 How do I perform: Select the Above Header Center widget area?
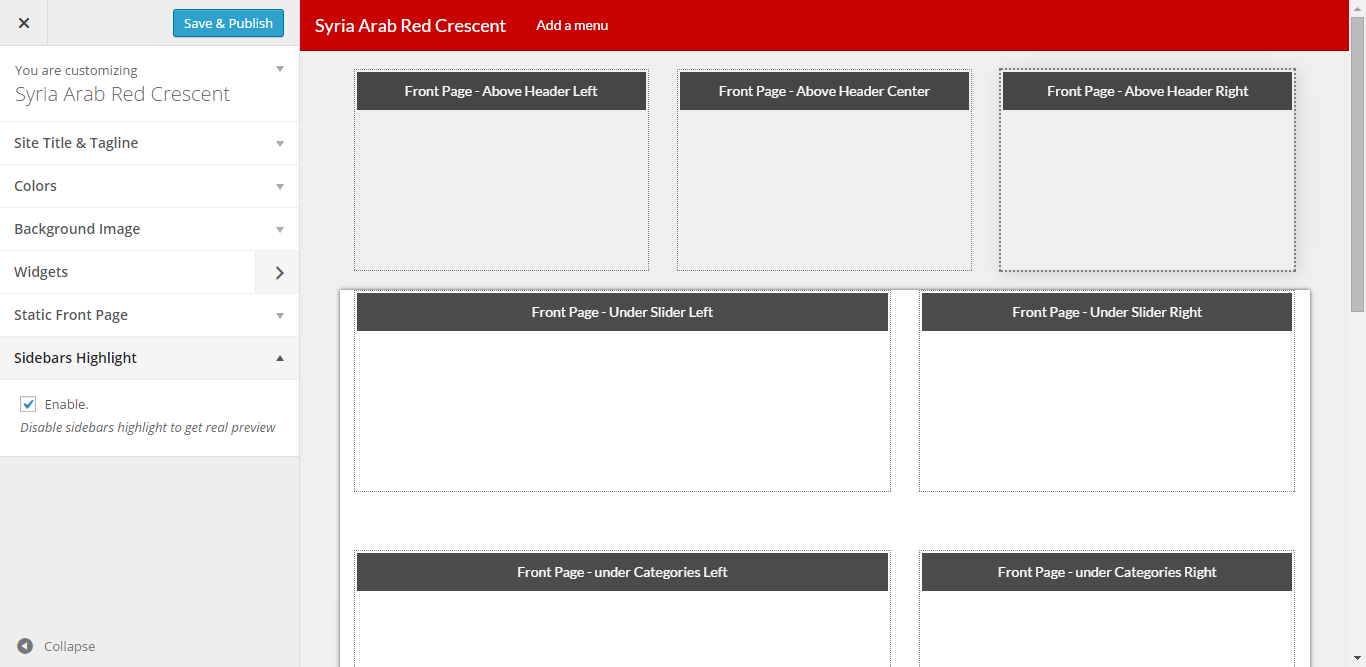[824, 170]
